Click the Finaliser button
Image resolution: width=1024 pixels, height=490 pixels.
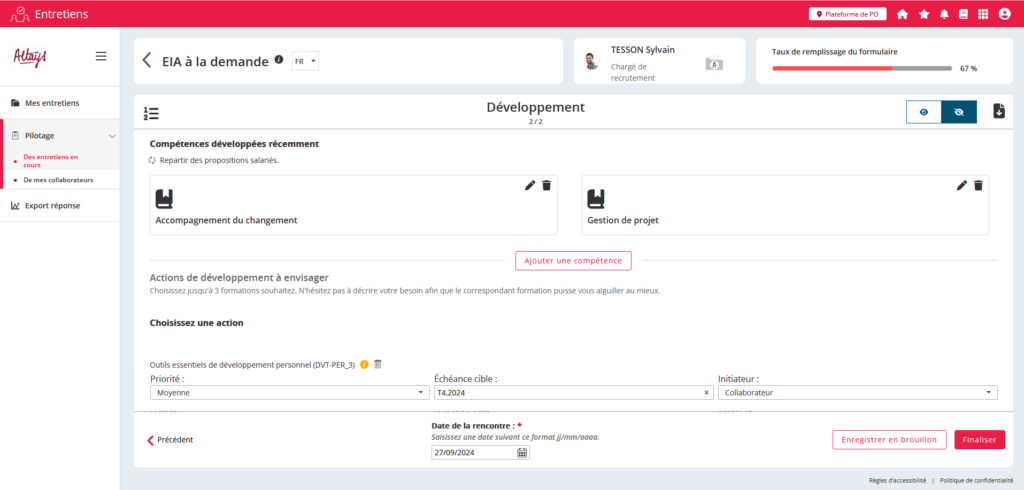[979, 439]
